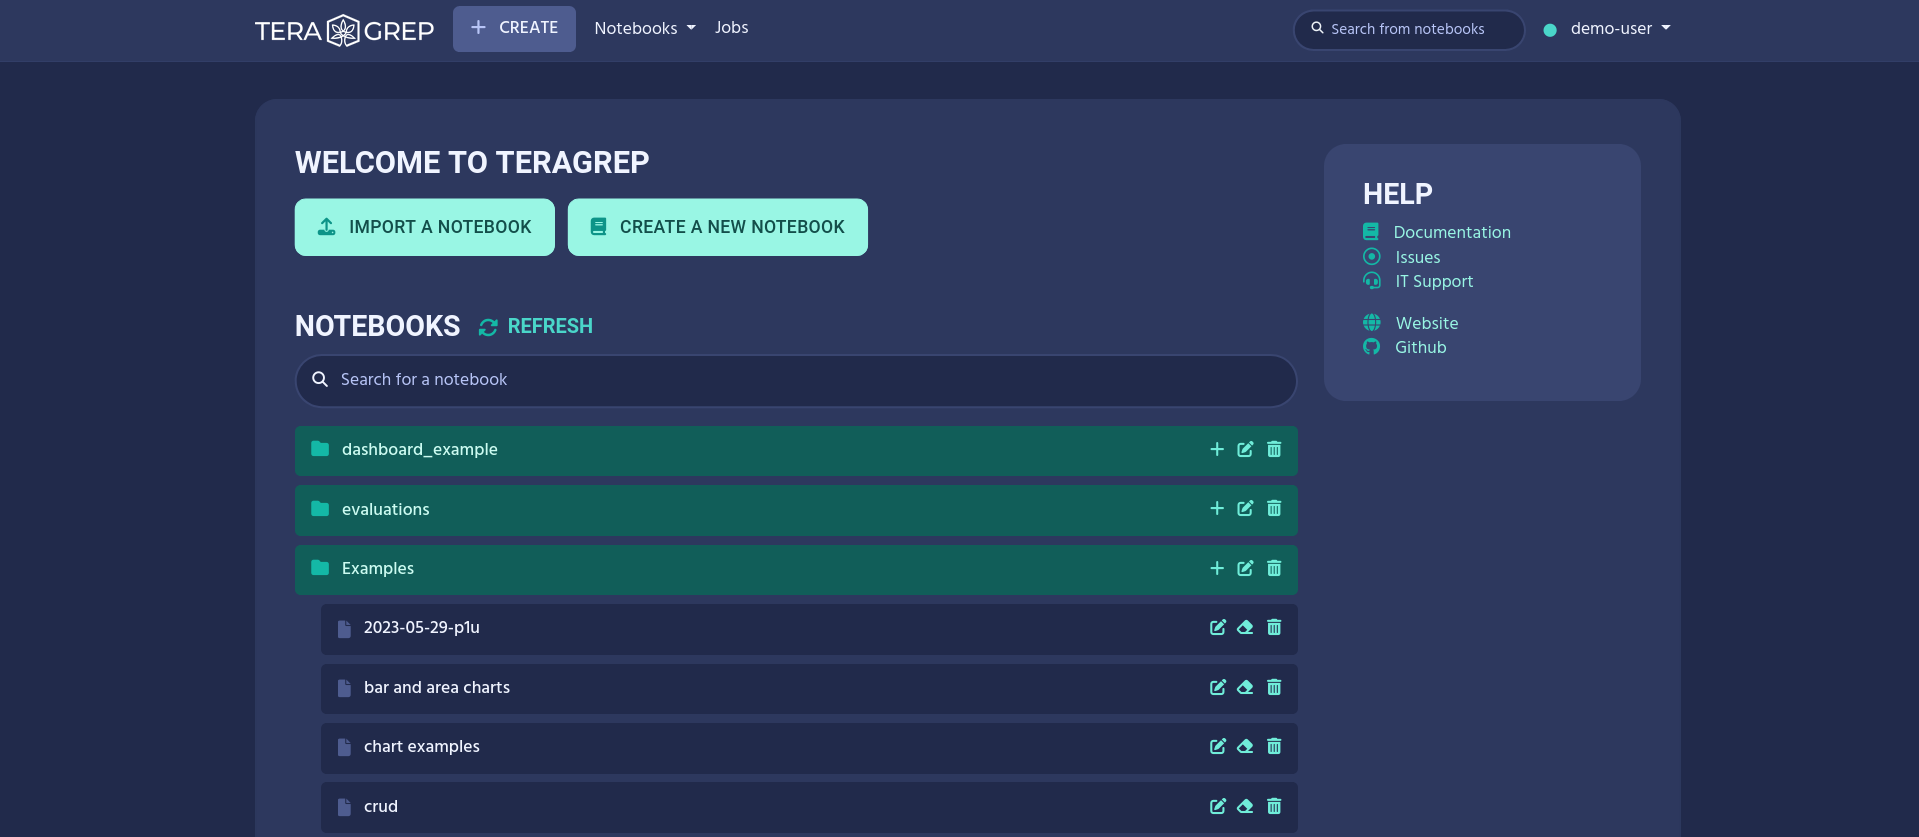The height and width of the screenshot is (837, 1919).
Task: Go to the Jobs page
Action: (x=731, y=28)
